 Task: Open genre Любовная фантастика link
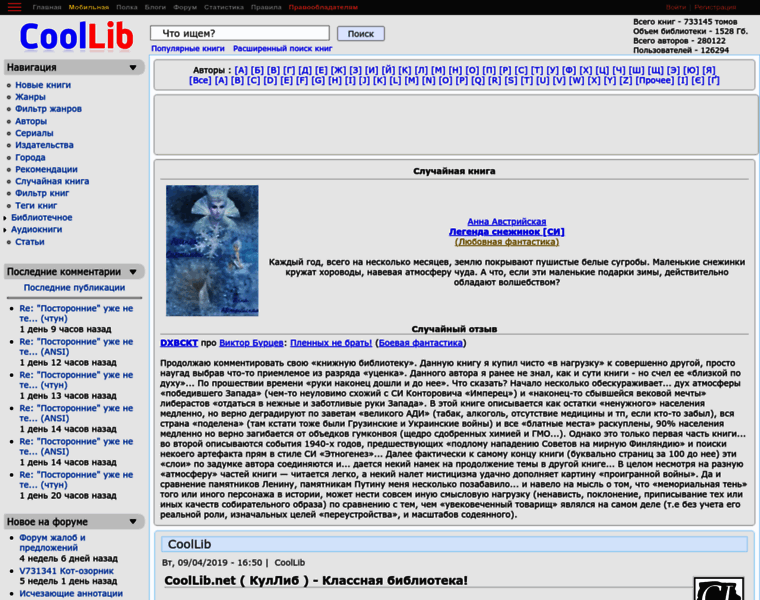point(507,242)
